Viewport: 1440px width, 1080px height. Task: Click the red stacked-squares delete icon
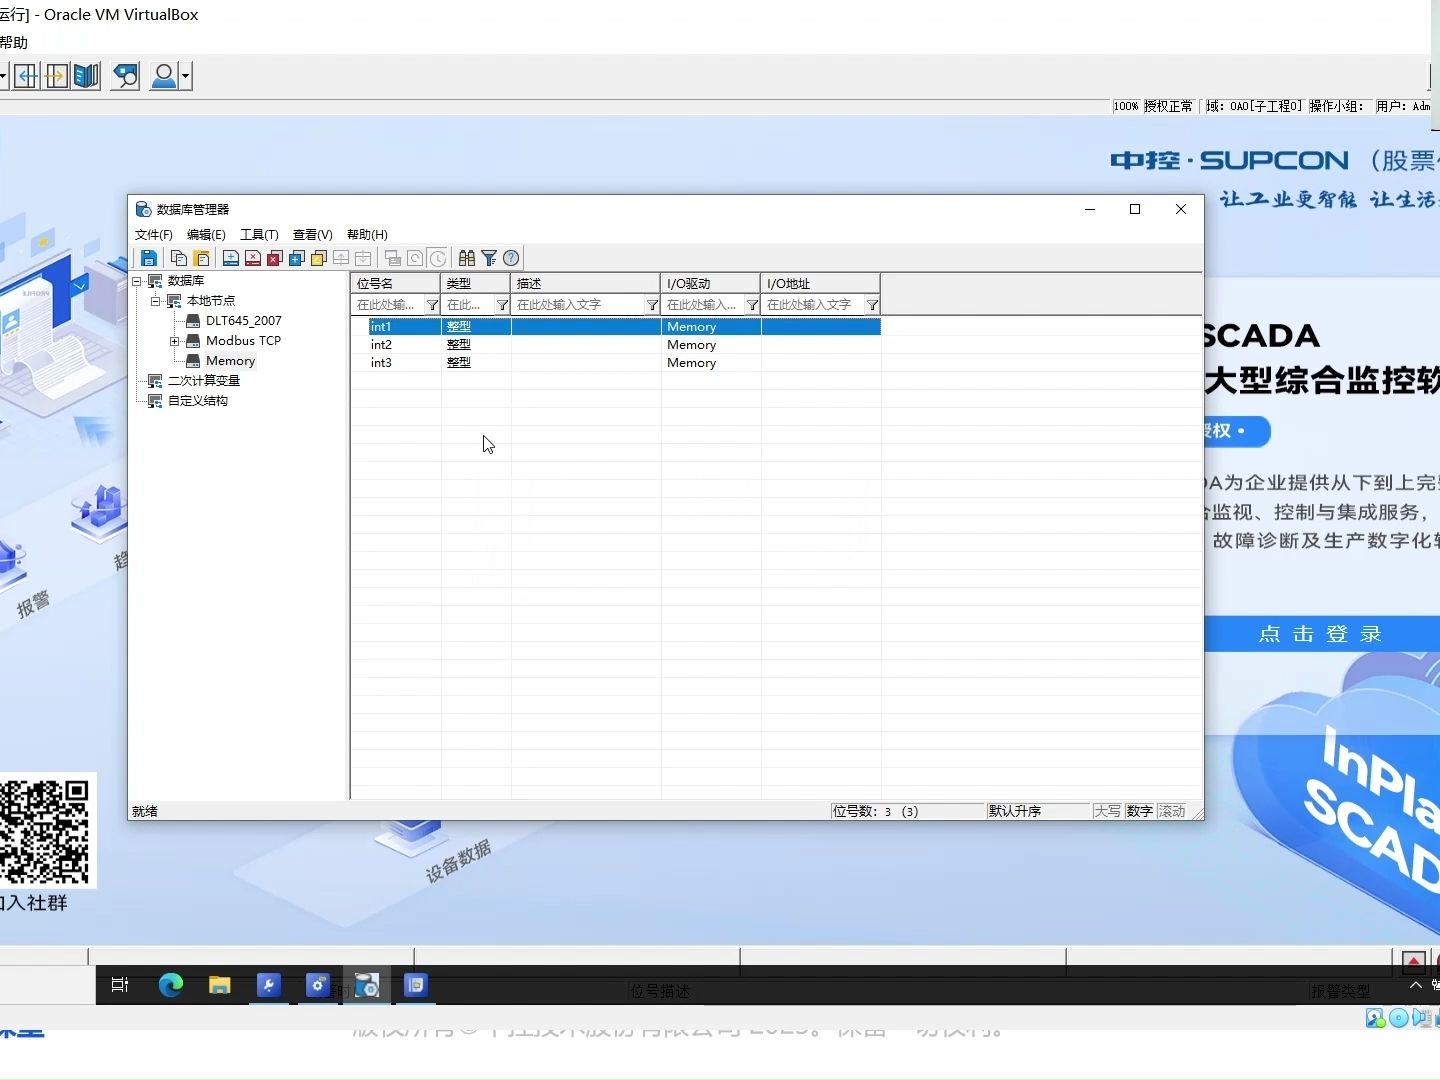pyautogui.click(x=275, y=258)
